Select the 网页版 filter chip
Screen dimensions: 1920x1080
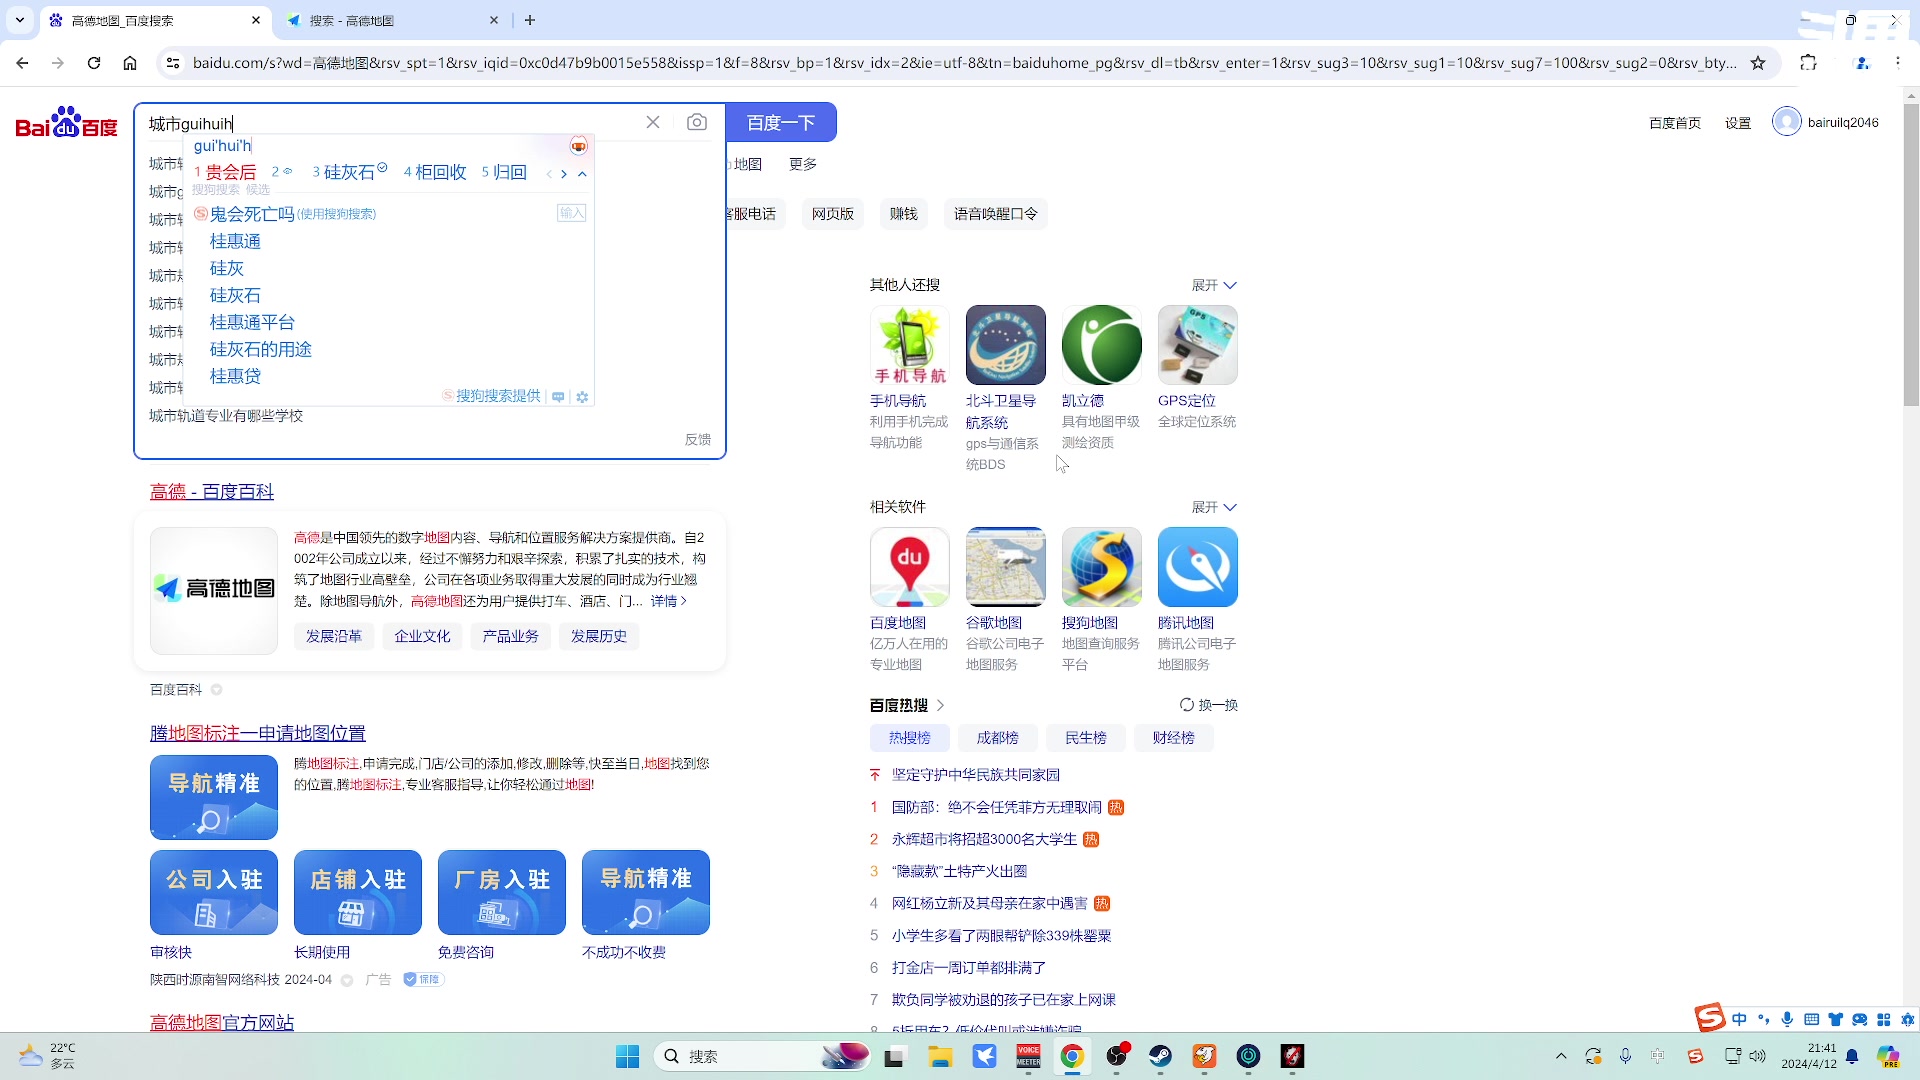tap(833, 213)
